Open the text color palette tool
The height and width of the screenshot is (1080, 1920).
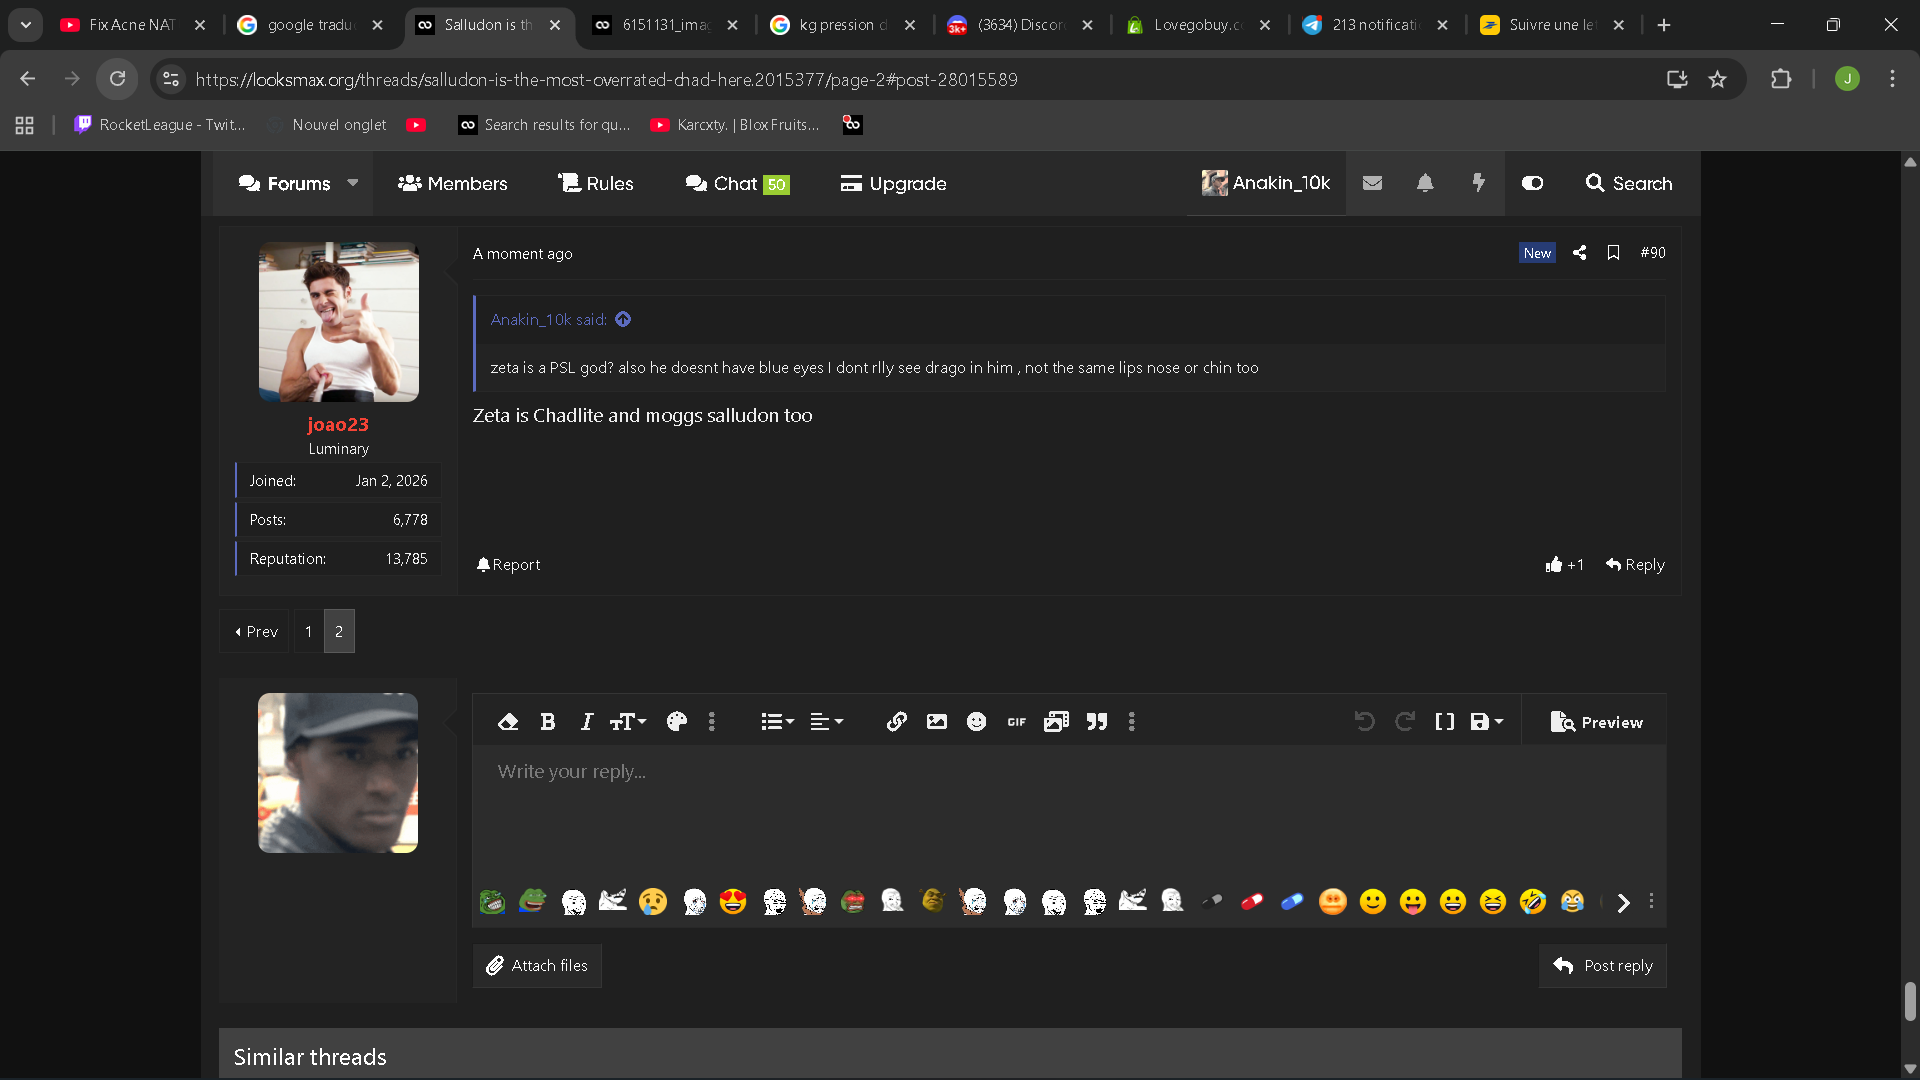[x=677, y=722]
